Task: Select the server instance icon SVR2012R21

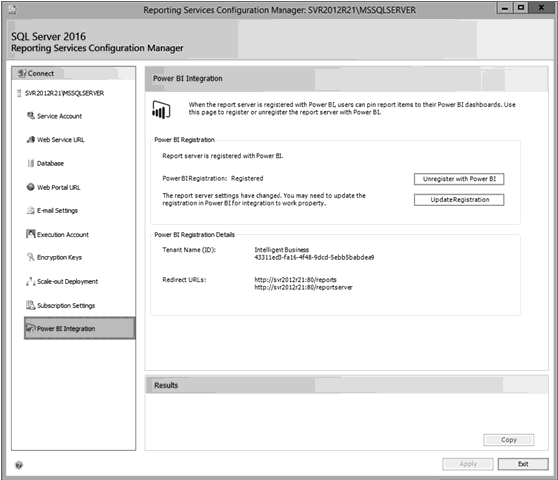Action: (x=19, y=94)
